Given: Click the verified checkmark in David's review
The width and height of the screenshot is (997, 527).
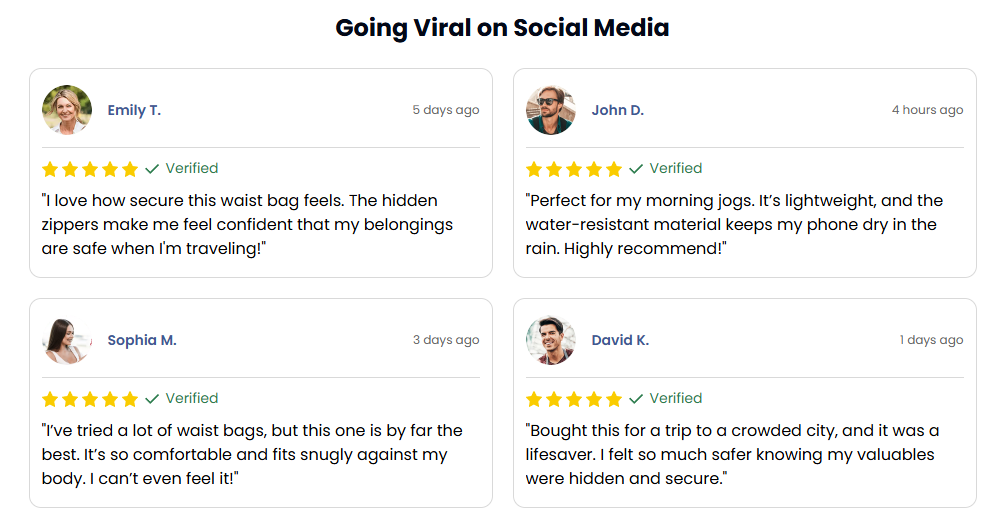Looking at the screenshot, I should pos(636,399).
